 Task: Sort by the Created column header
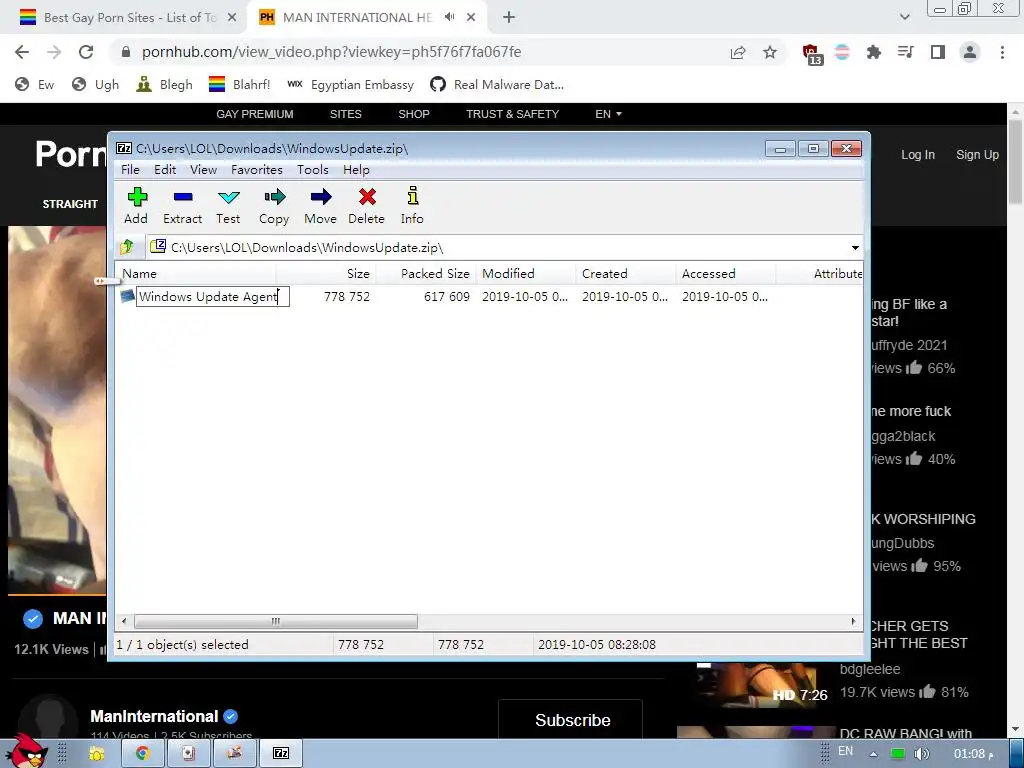tap(626, 274)
